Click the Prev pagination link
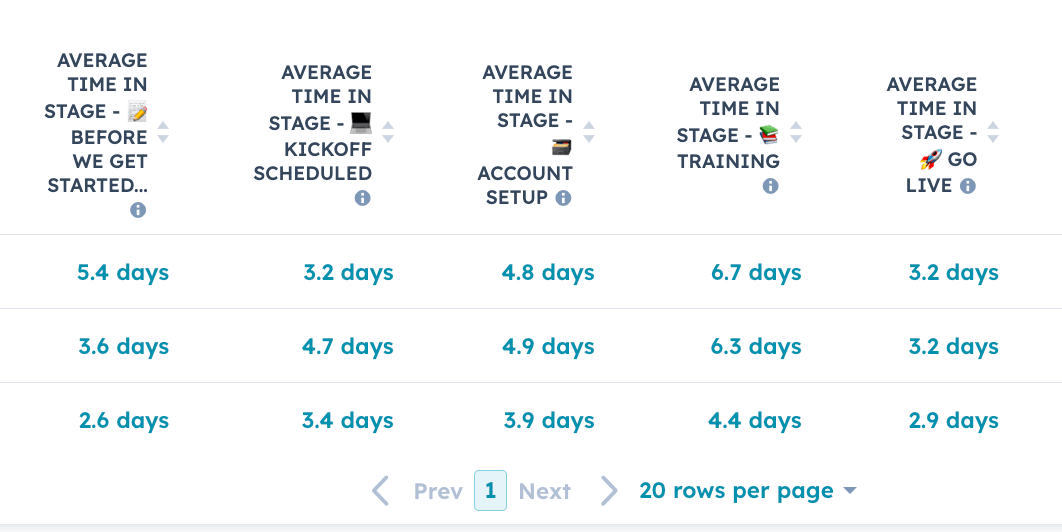1062x532 pixels. click(x=438, y=491)
